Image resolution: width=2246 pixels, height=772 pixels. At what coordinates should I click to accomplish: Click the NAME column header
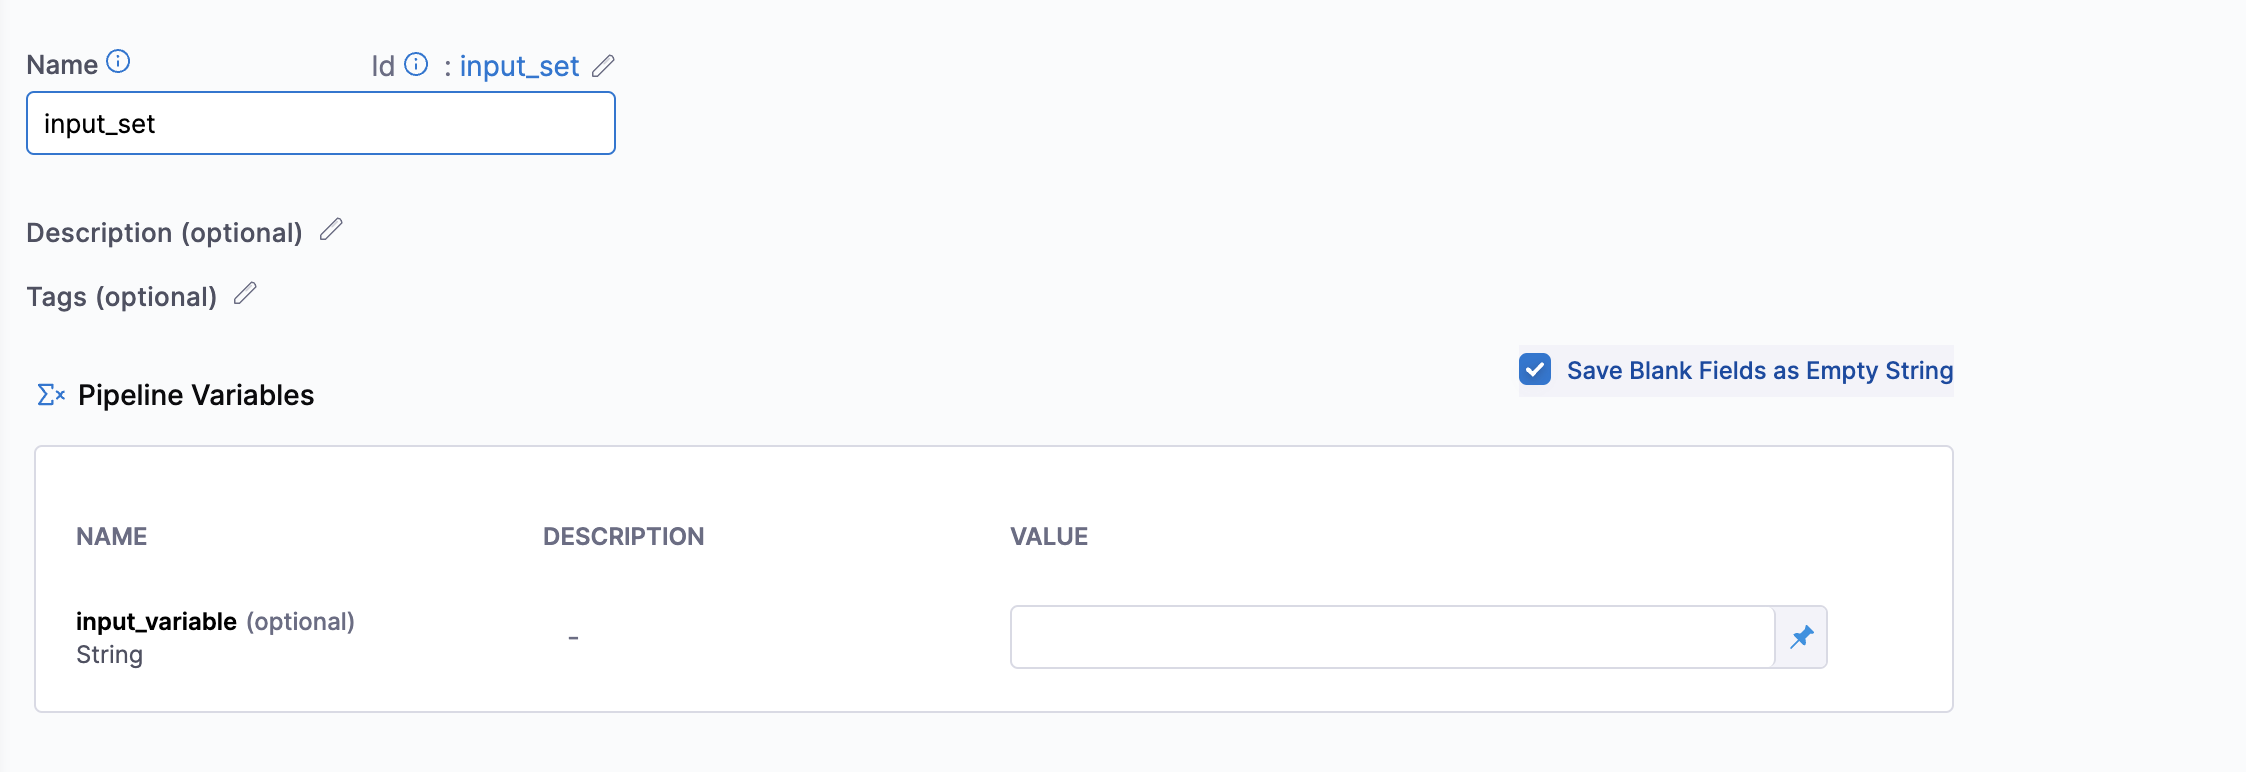pyautogui.click(x=112, y=537)
